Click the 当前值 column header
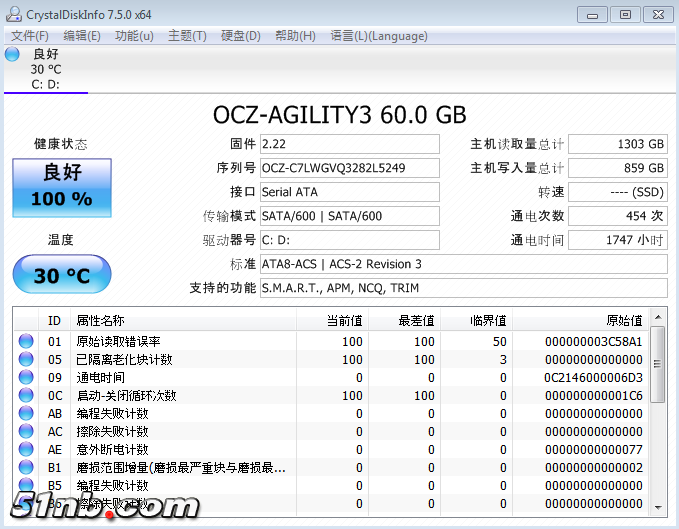The height and width of the screenshot is (529, 679). (333, 321)
